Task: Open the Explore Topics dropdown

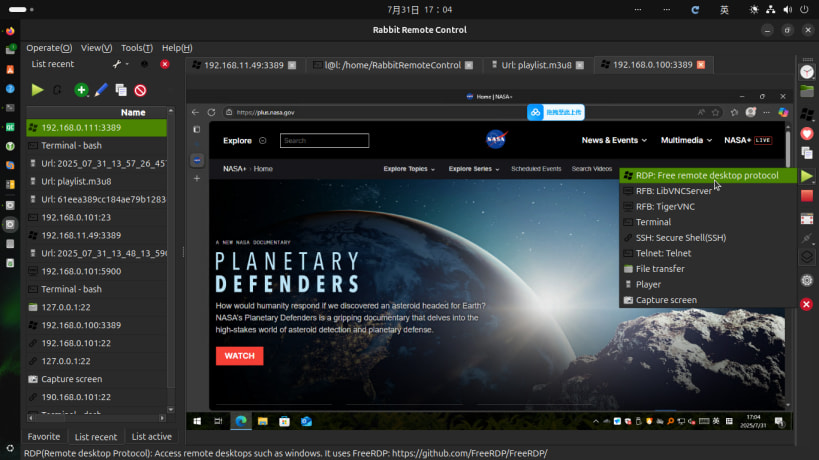Action: (409, 169)
